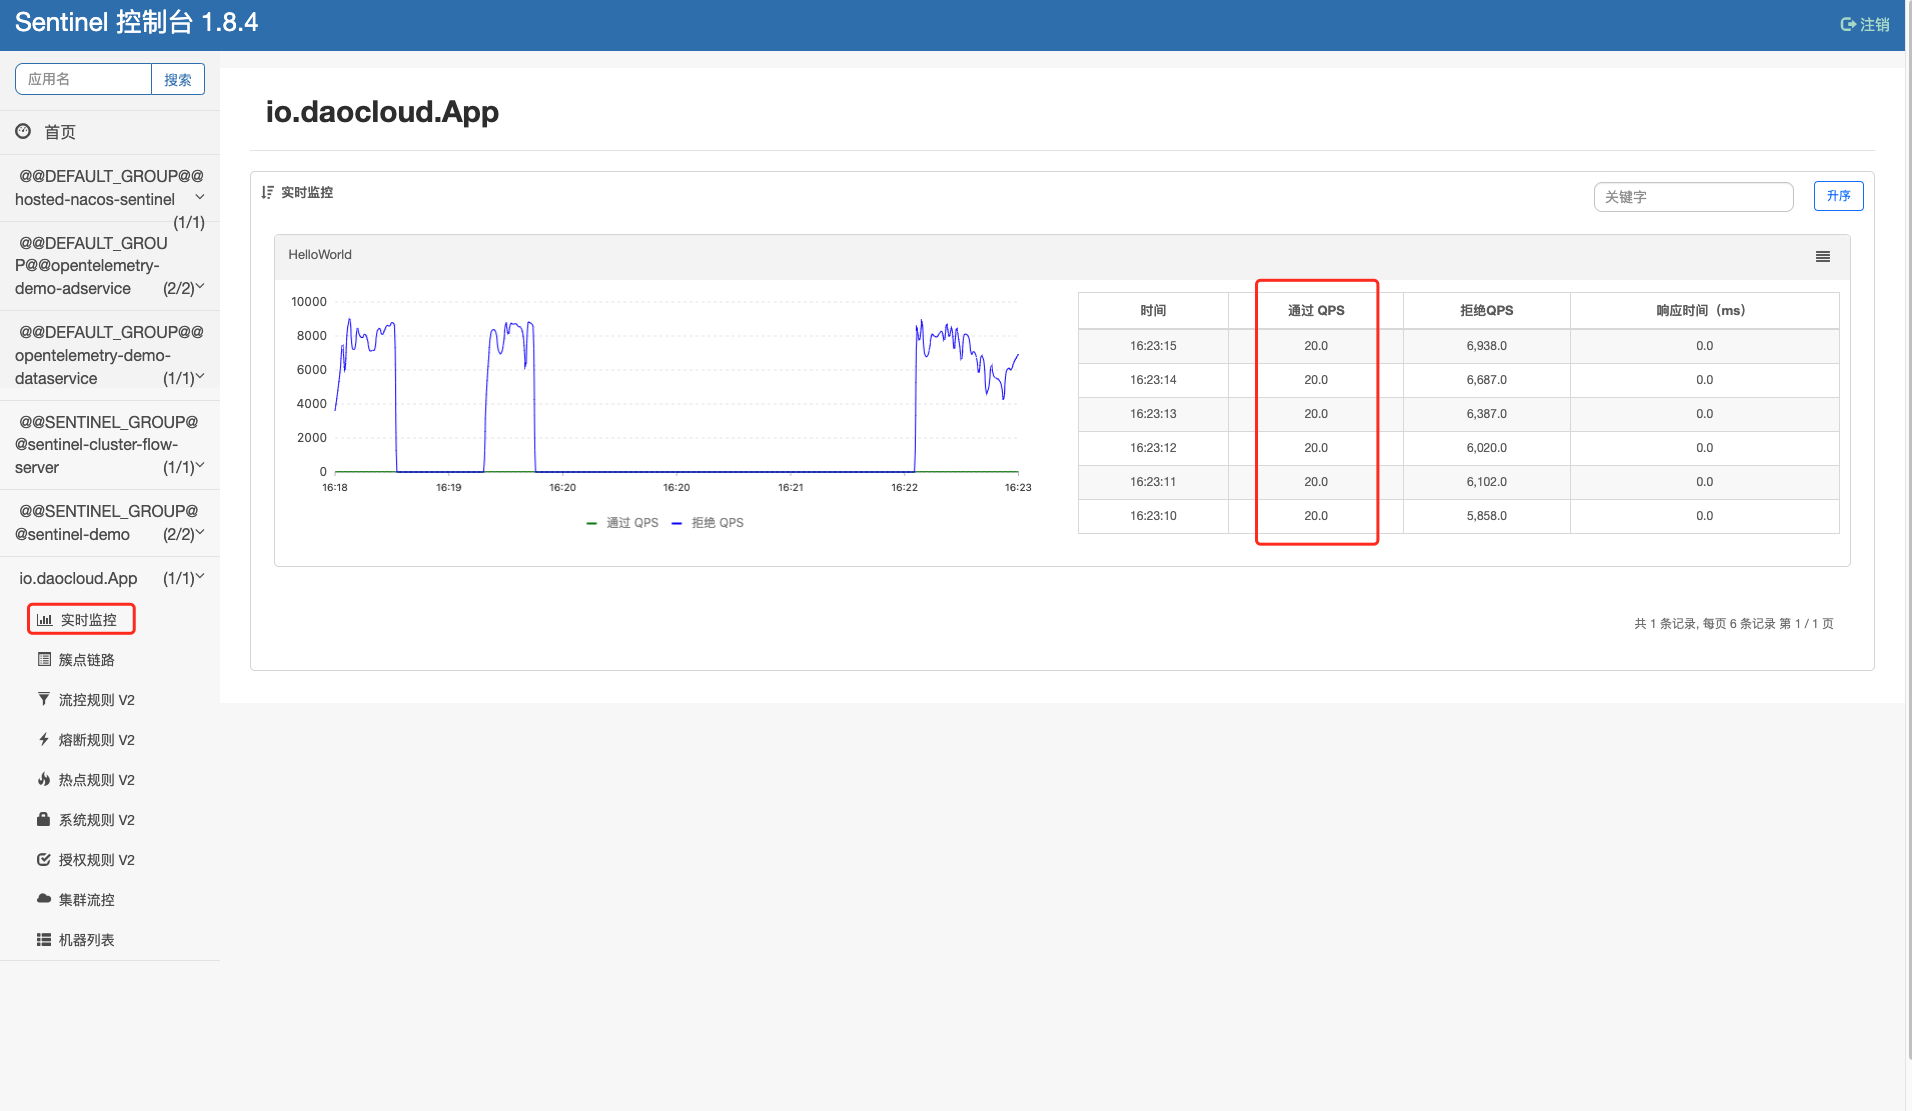This screenshot has height=1111, width=1912.
Task: Click the cloud icon for 集群流控
Action: [43, 899]
